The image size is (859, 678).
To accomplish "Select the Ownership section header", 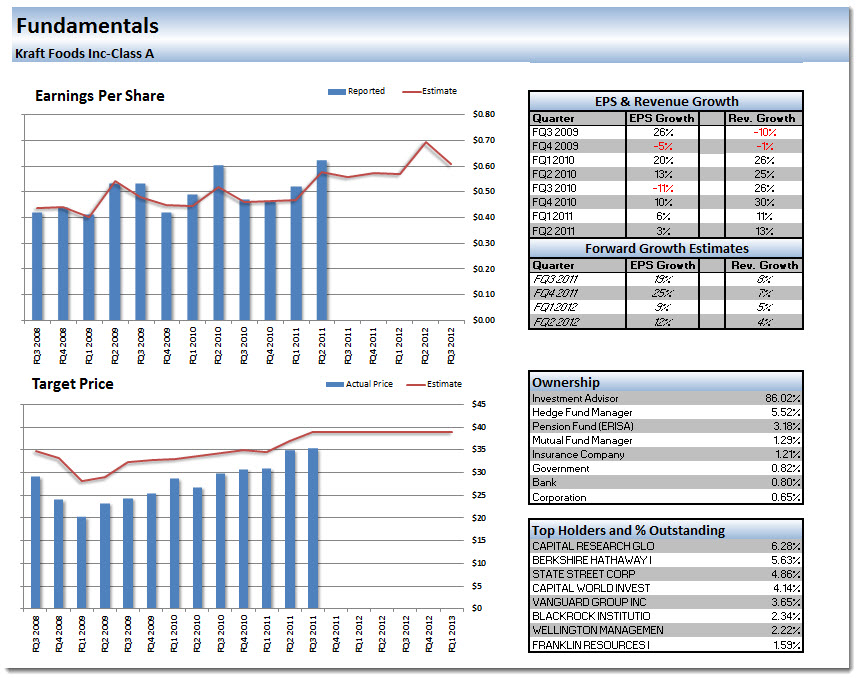I will coord(666,382).
